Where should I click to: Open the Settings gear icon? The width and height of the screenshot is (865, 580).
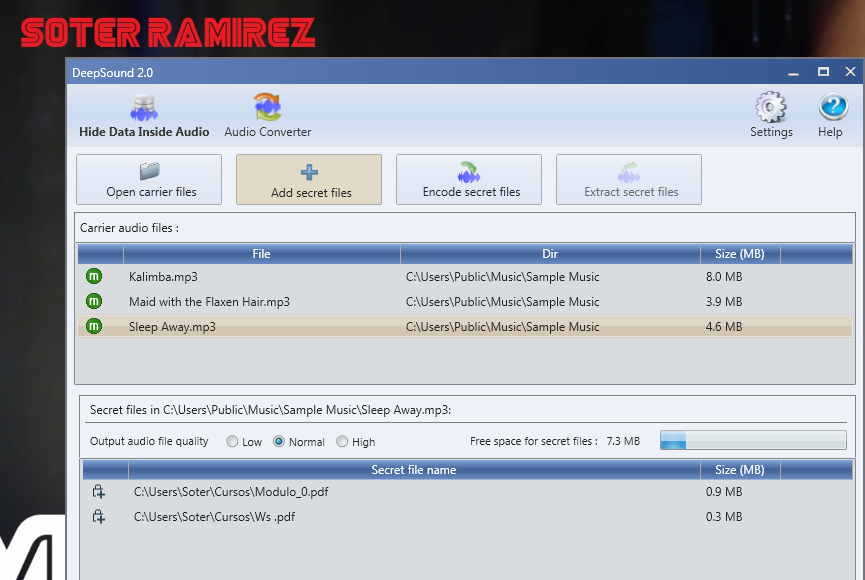pyautogui.click(x=771, y=107)
